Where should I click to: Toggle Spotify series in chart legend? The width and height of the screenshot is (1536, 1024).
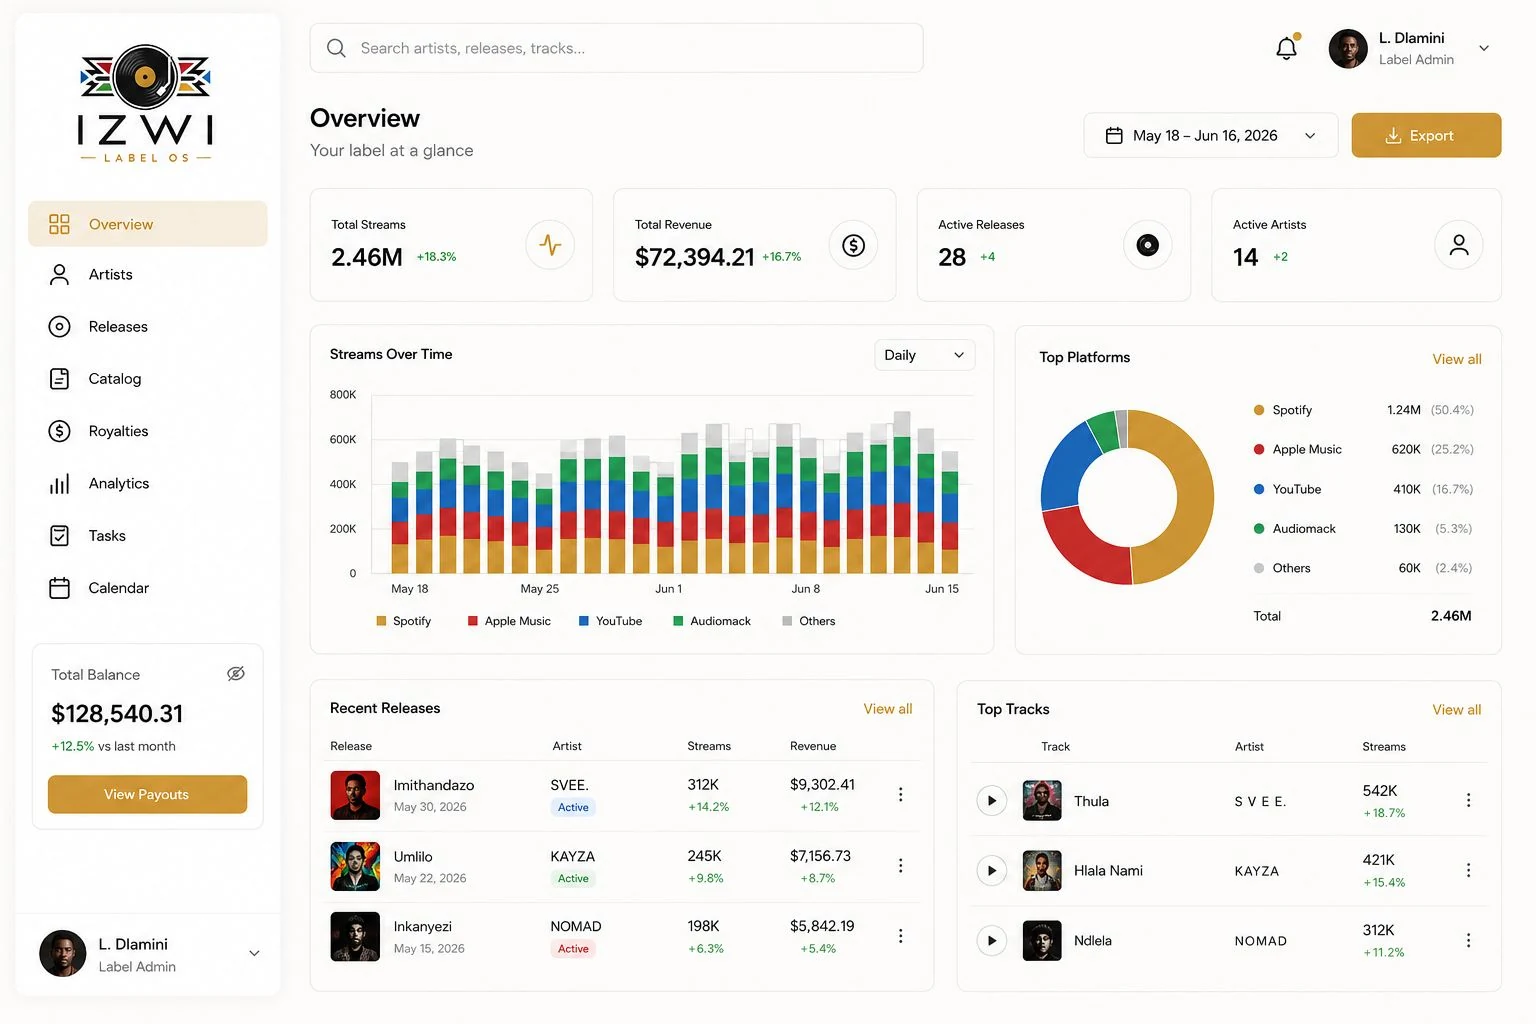(x=403, y=621)
